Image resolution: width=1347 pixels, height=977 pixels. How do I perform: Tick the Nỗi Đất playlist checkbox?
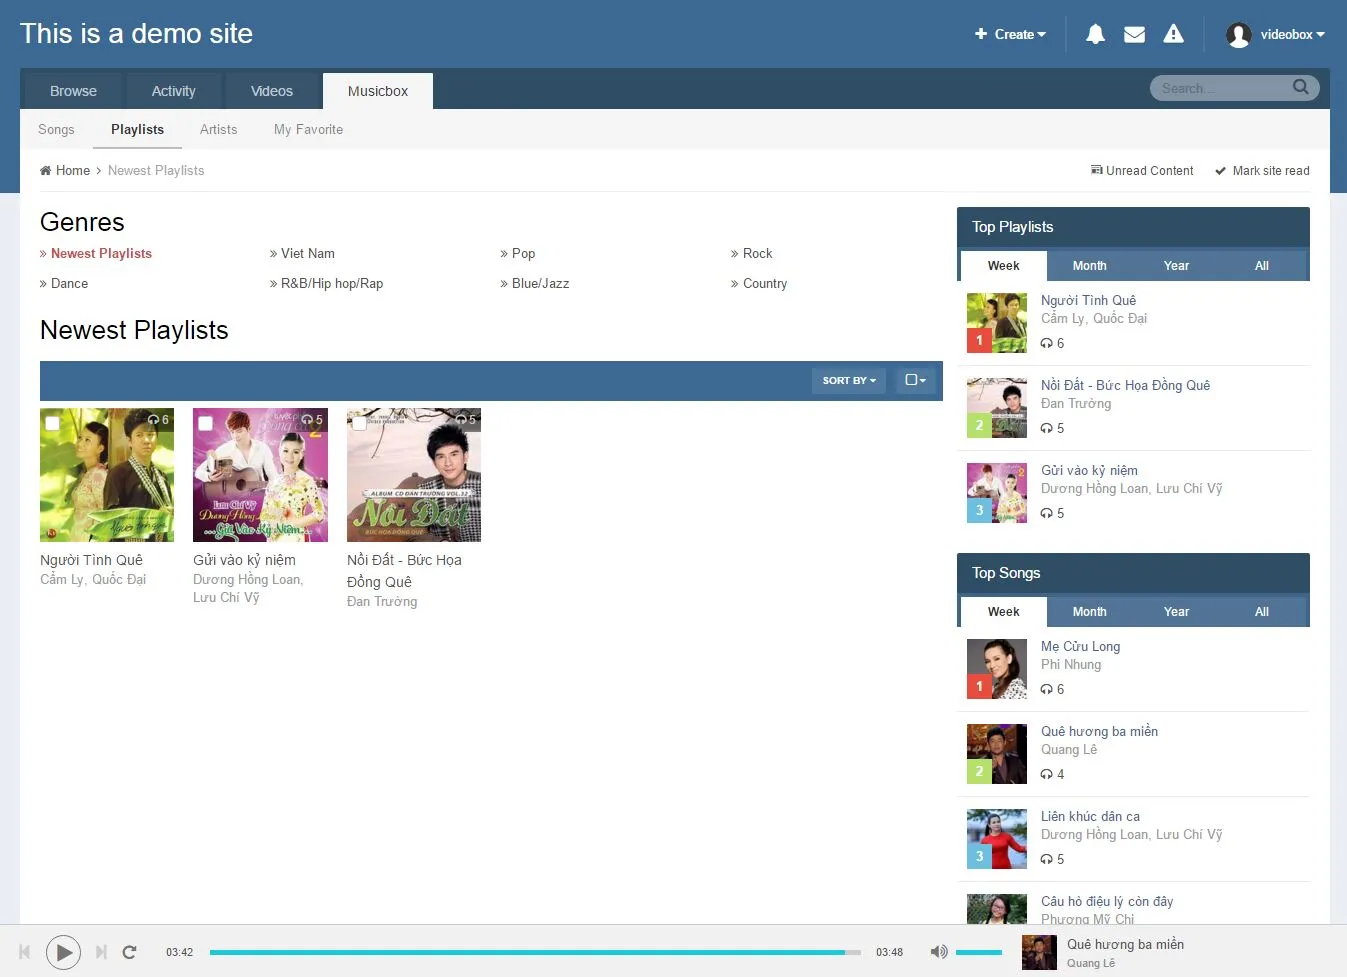[x=359, y=423]
